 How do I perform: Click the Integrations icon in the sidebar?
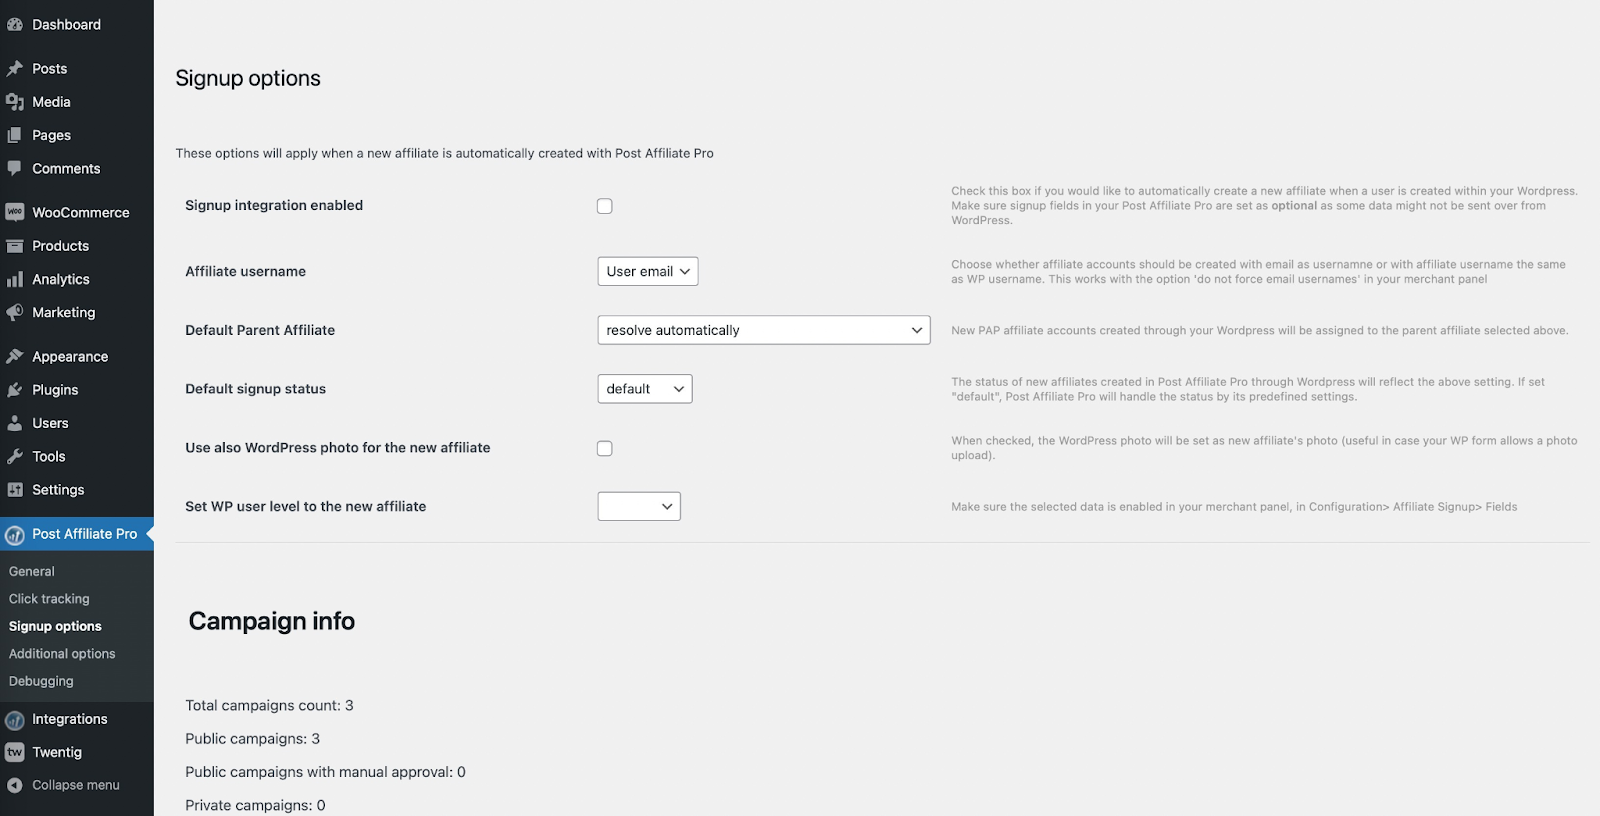point(15,718)
